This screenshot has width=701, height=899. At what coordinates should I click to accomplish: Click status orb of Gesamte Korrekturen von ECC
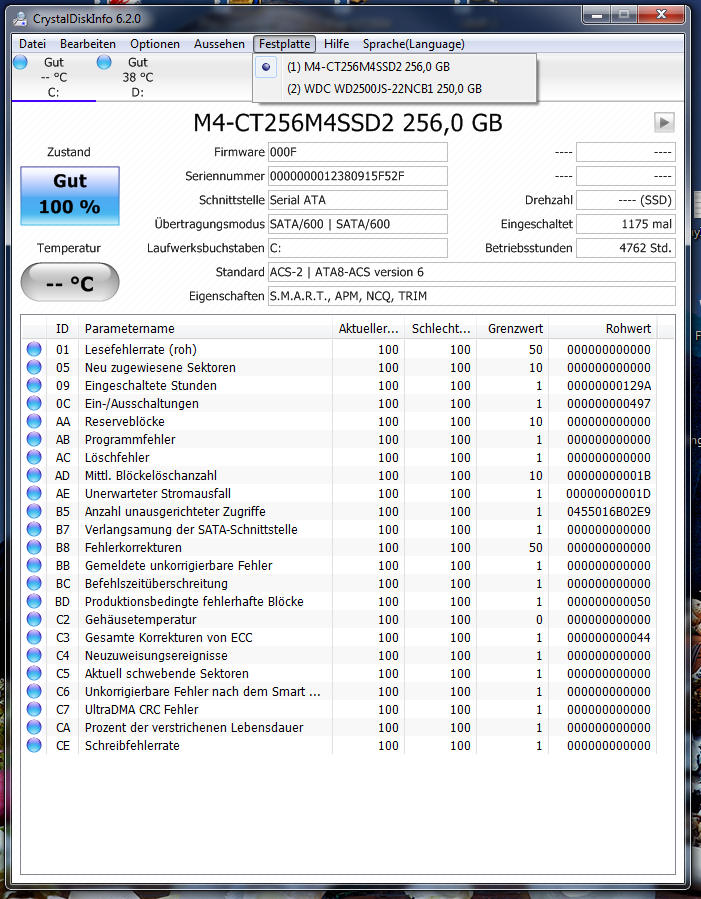[x=34, y=637]
